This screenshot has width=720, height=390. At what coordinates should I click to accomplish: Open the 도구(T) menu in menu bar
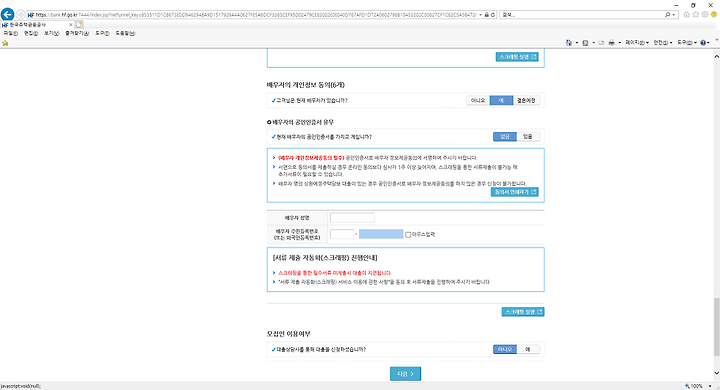coord(102,34)
